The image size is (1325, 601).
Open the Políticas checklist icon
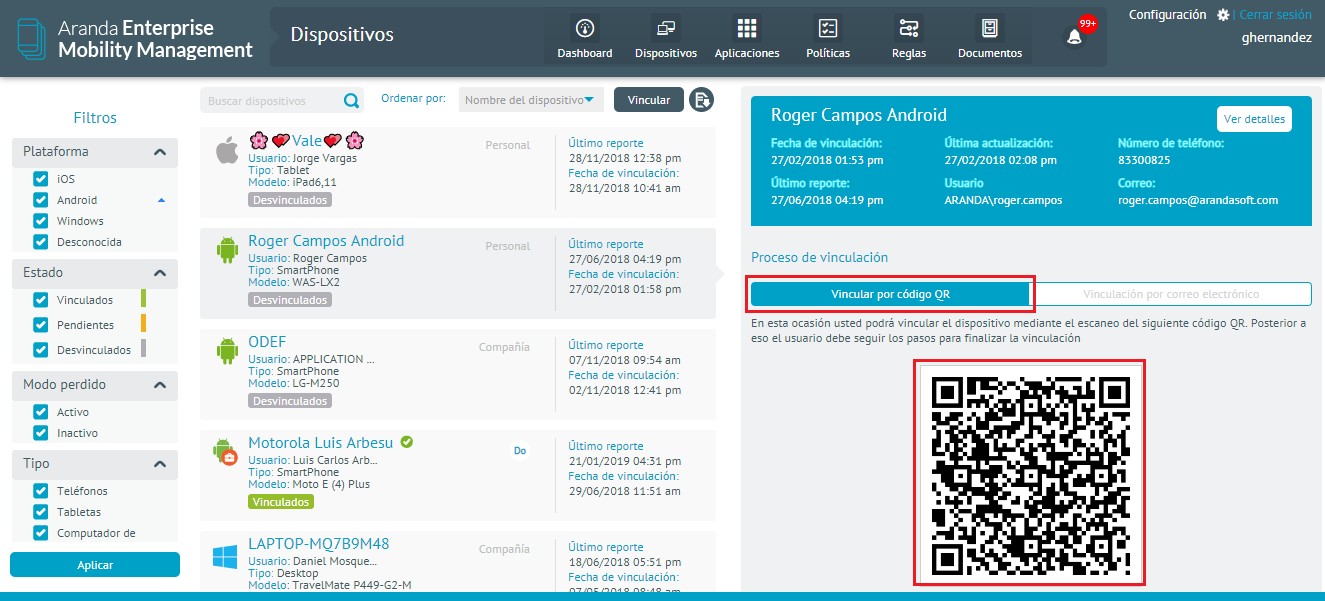click(828, 28)
